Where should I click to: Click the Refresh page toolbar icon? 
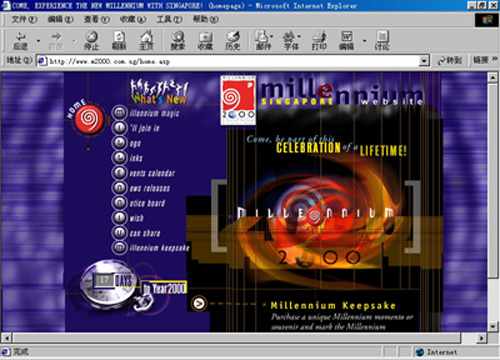119,40
